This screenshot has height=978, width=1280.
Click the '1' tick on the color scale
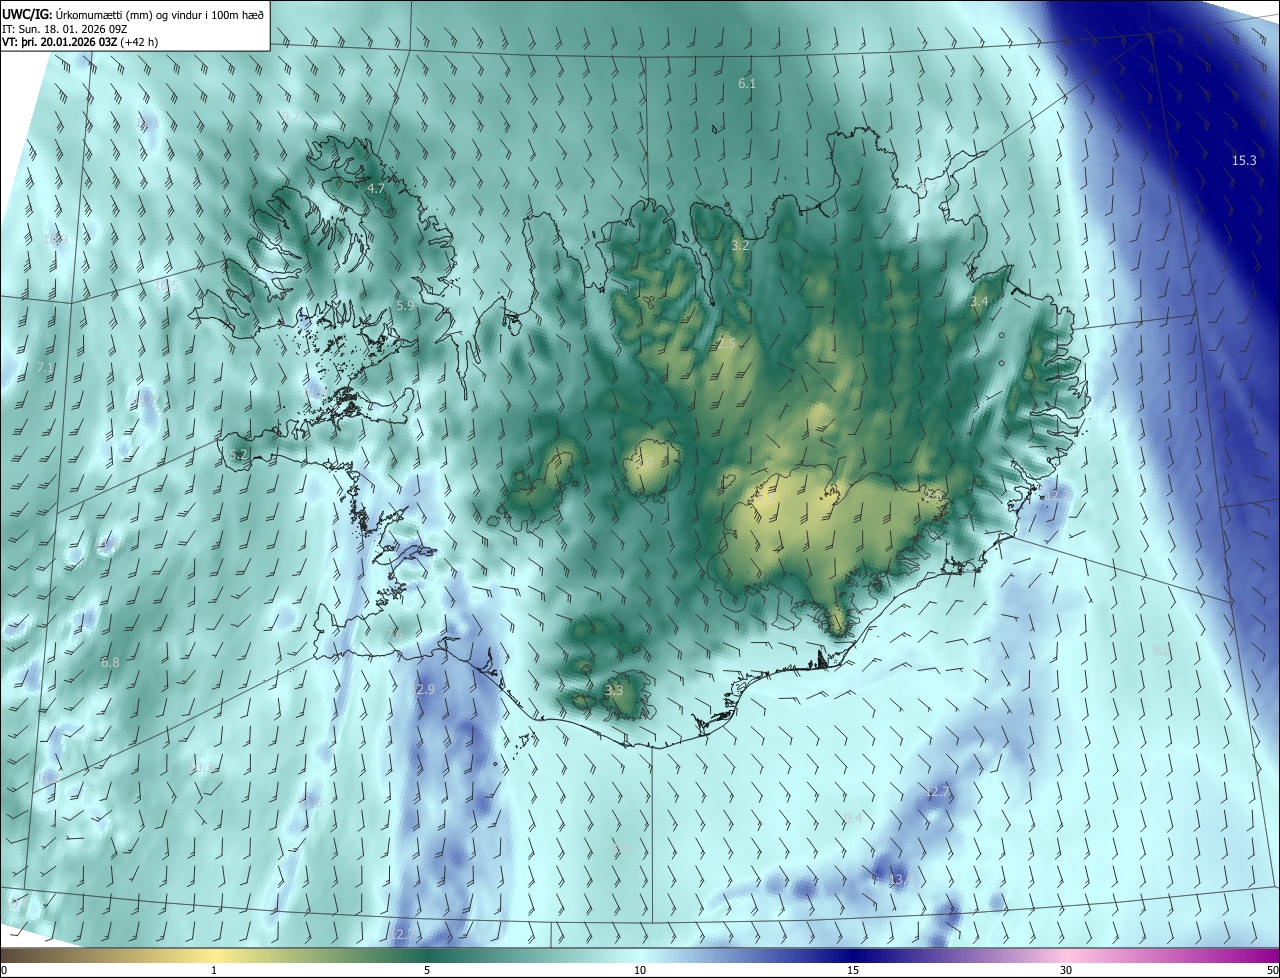214,970
